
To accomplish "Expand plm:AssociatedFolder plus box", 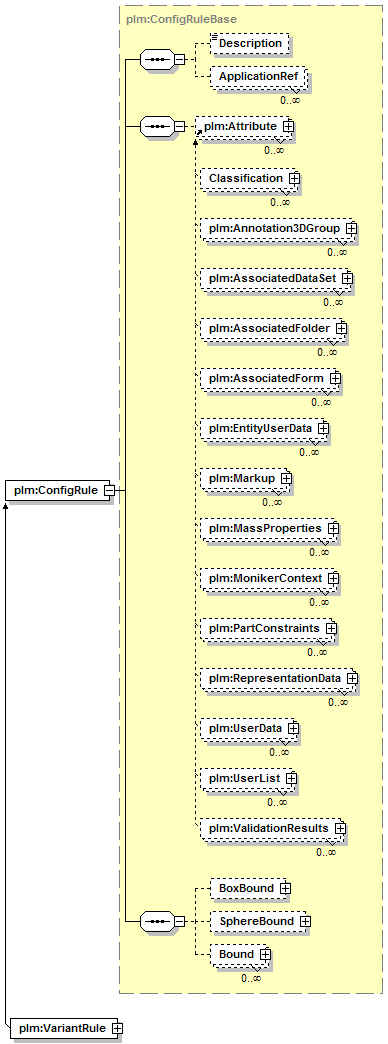I will (x=341, y=328).
